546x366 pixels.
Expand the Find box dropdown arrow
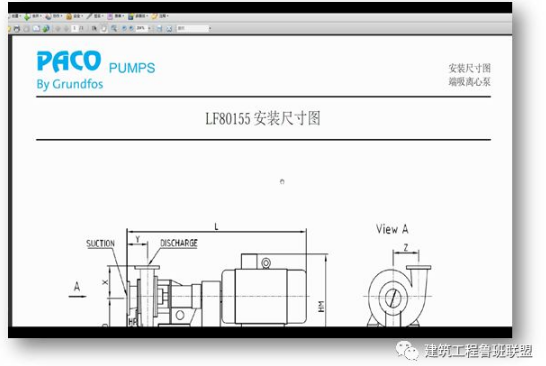click(x=210, y=28)
